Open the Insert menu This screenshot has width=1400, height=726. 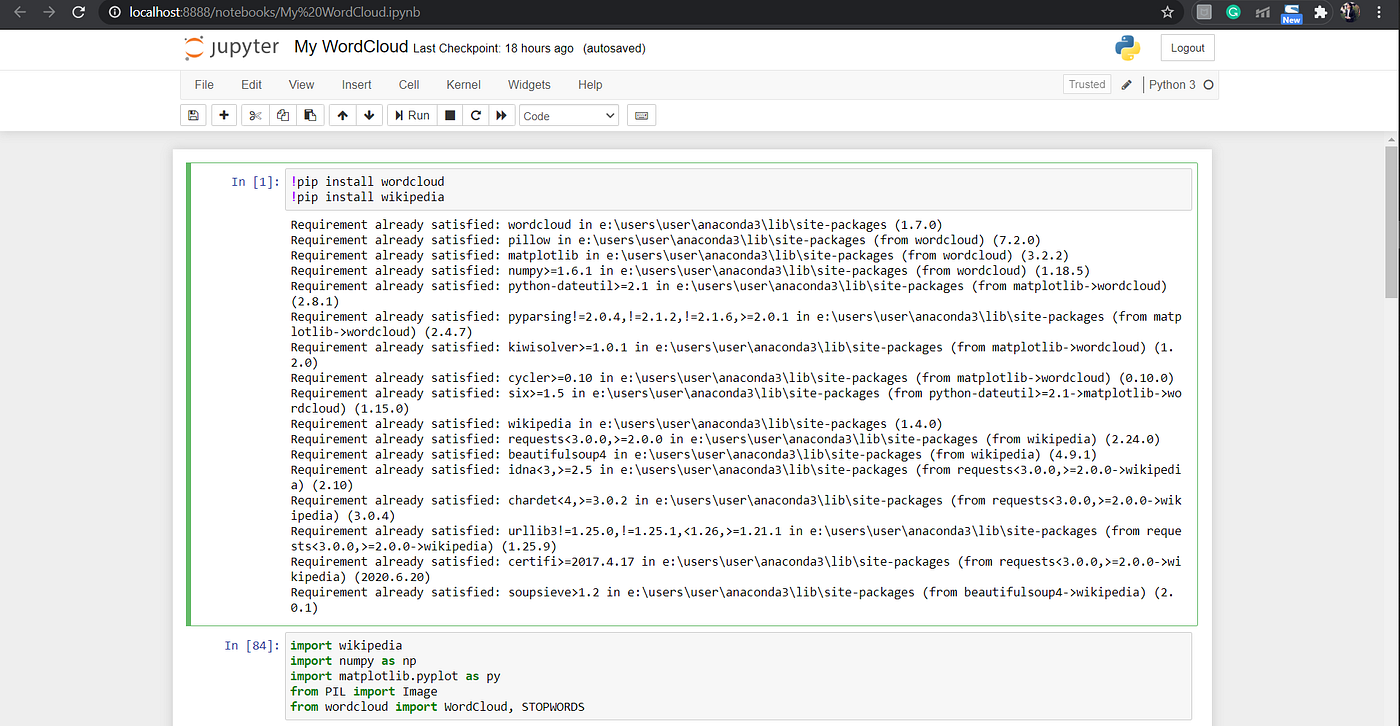tap(356, 85)
